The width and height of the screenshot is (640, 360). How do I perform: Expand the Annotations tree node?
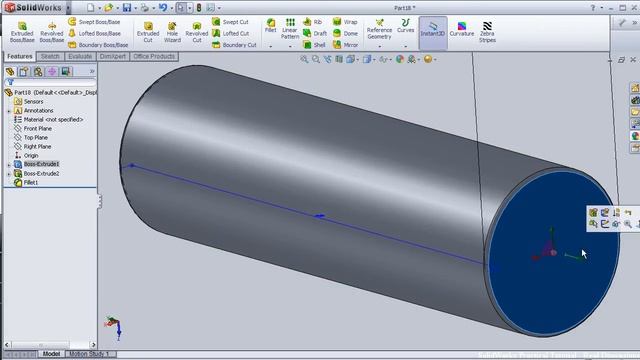click(9, 111)
